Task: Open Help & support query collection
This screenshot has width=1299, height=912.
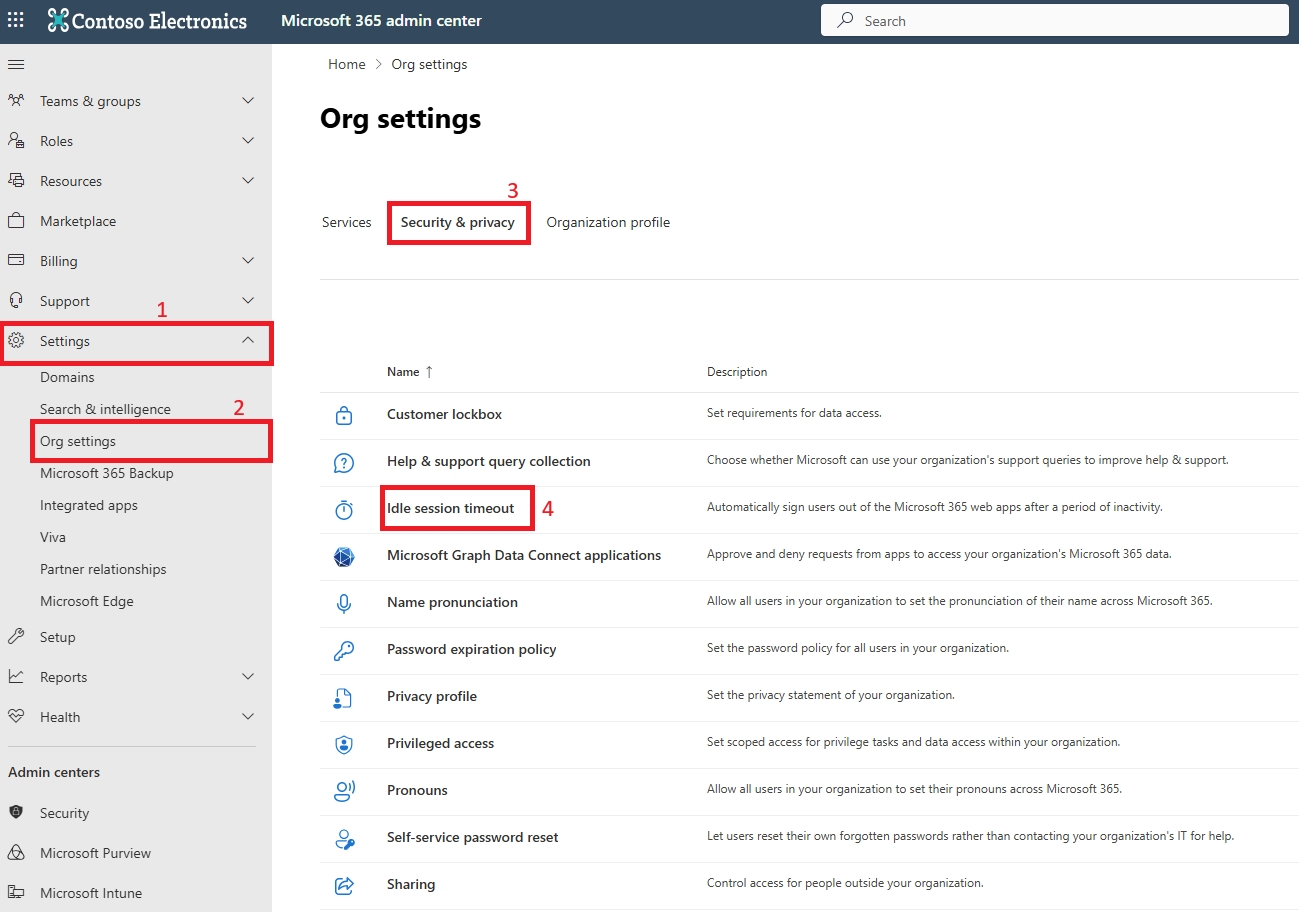Action: pos(489,461)
